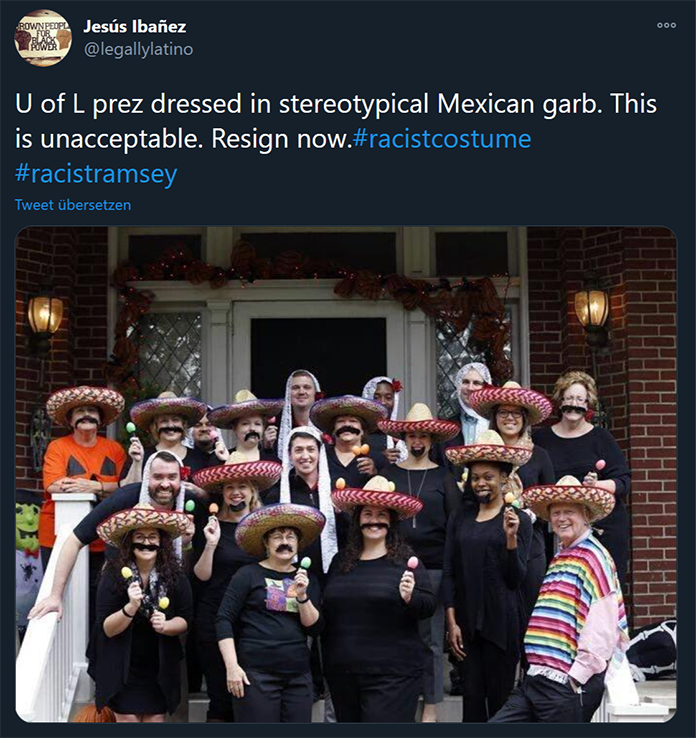Follow the #racistcostume hashtag

[x=442, y=139]
